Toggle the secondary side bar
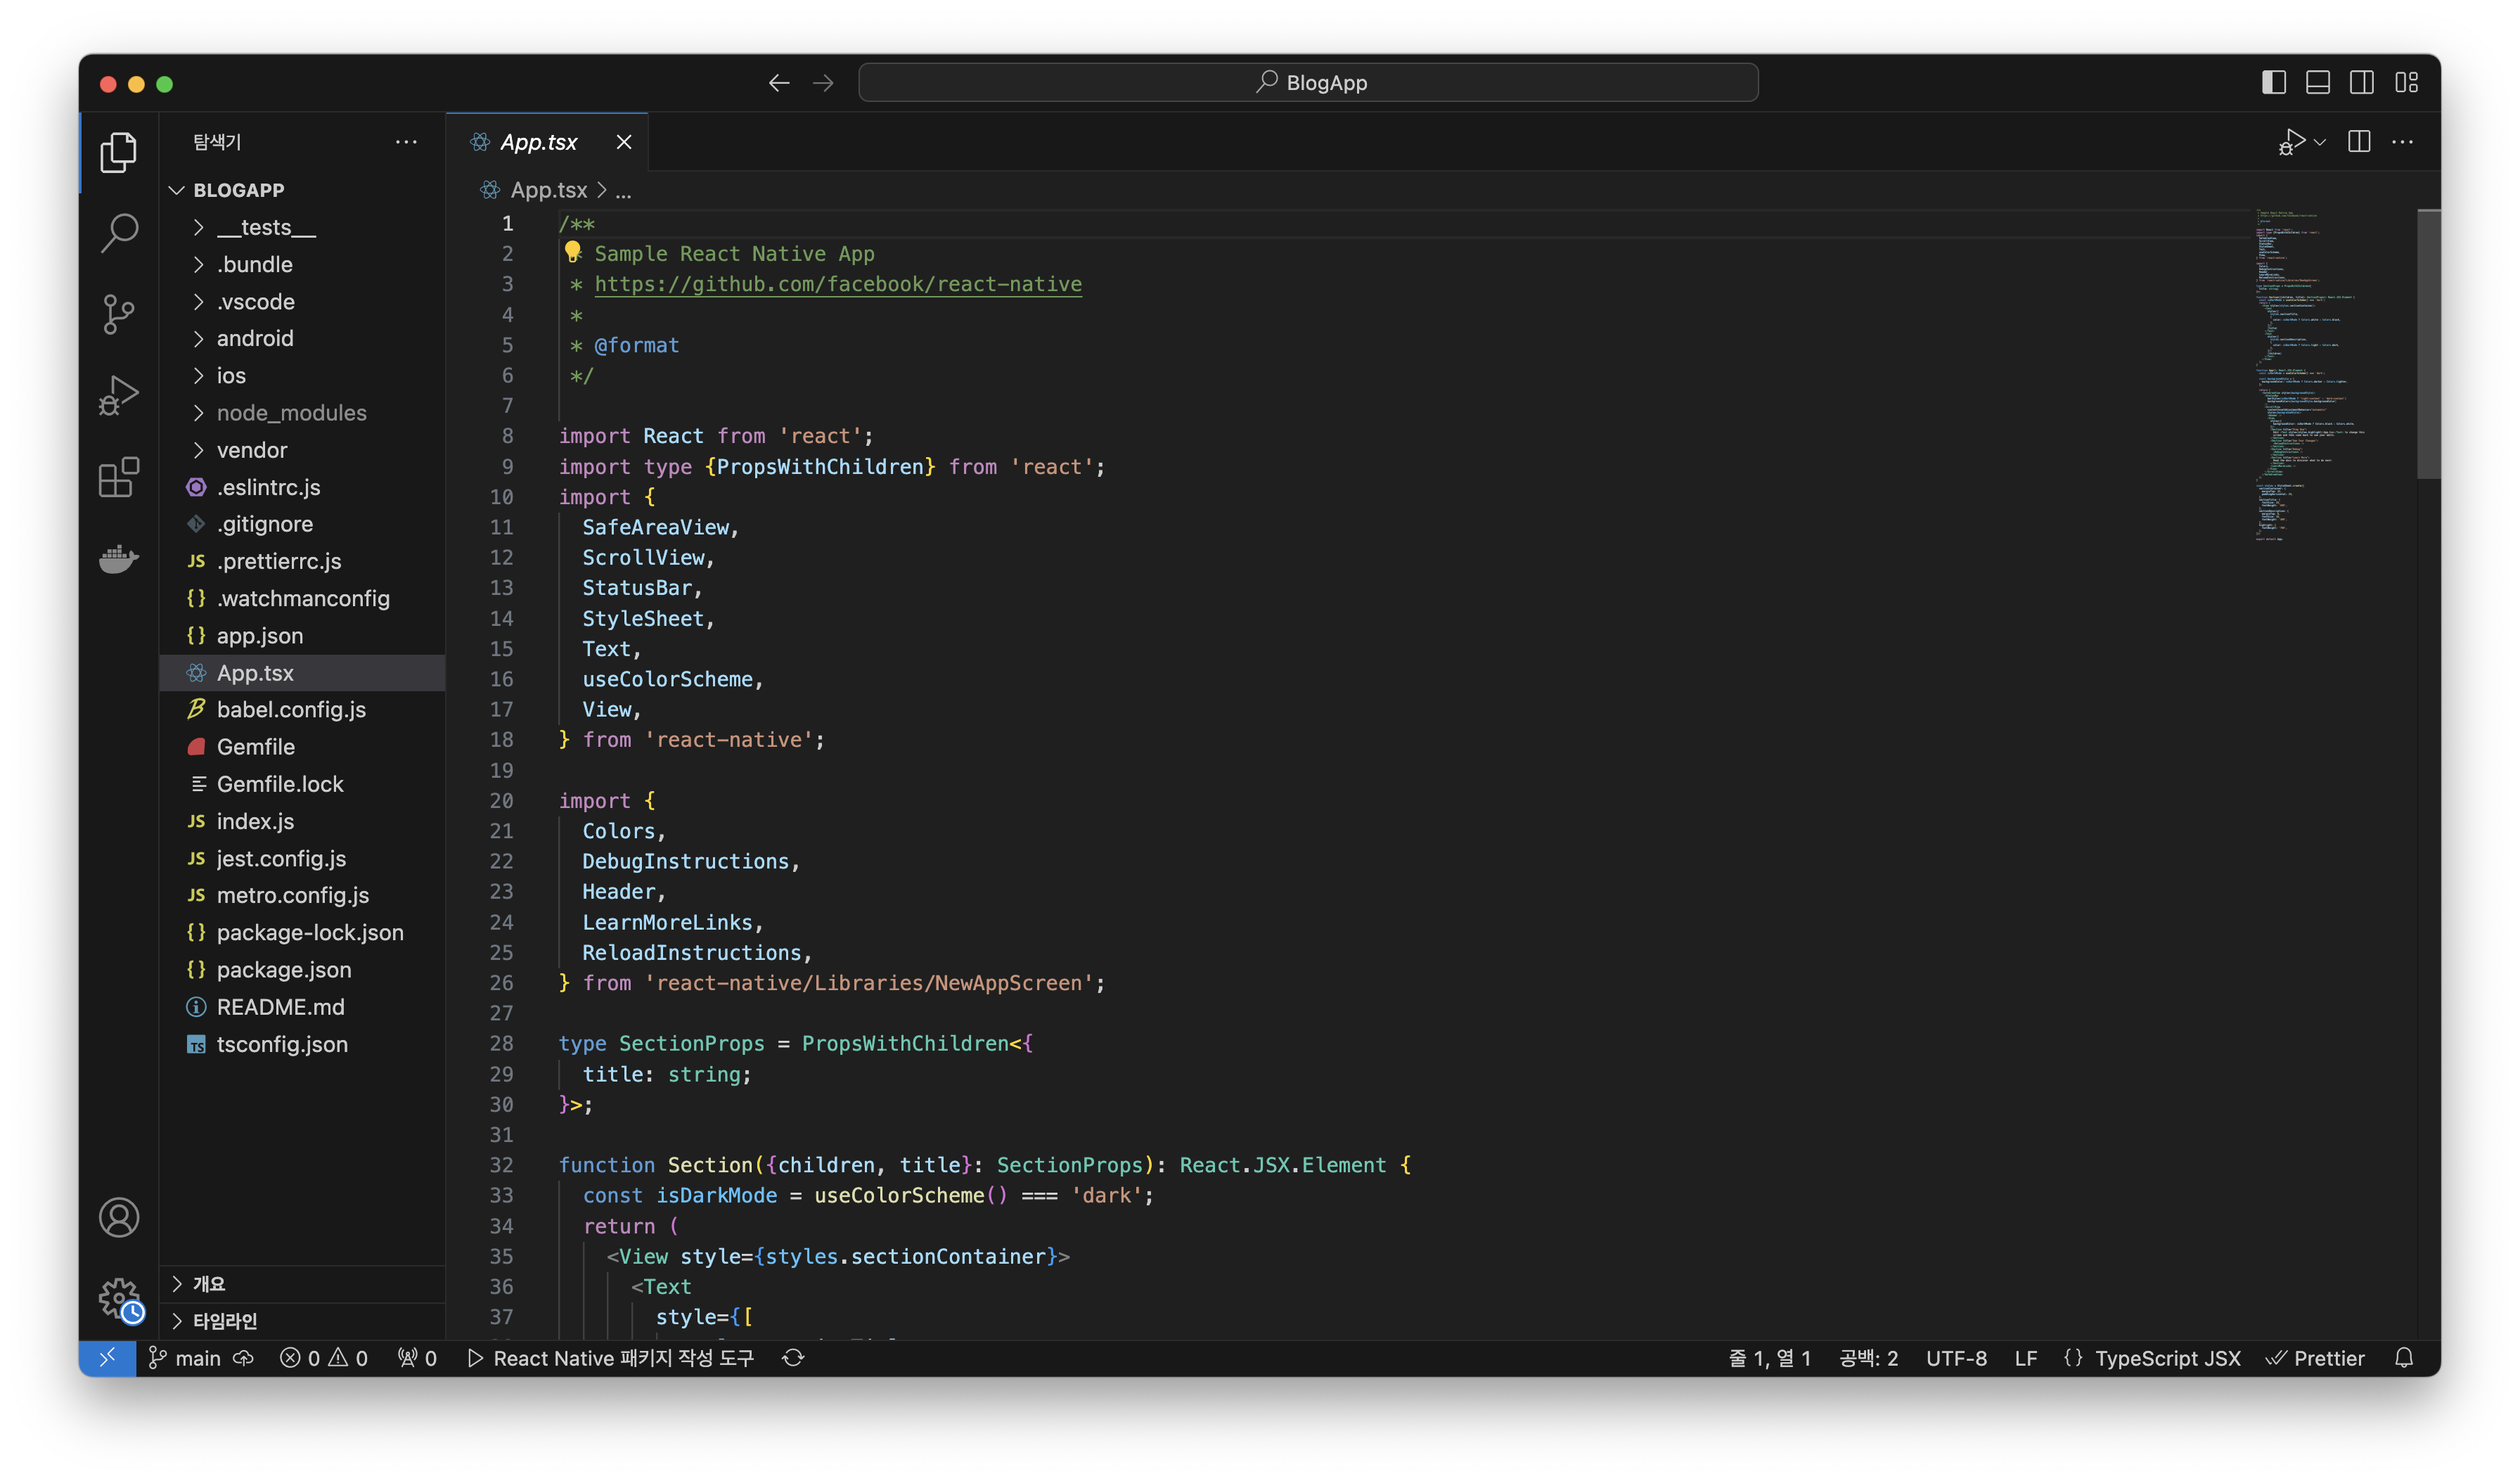The image size is (2520, 1481). (x=2361, y=82)
